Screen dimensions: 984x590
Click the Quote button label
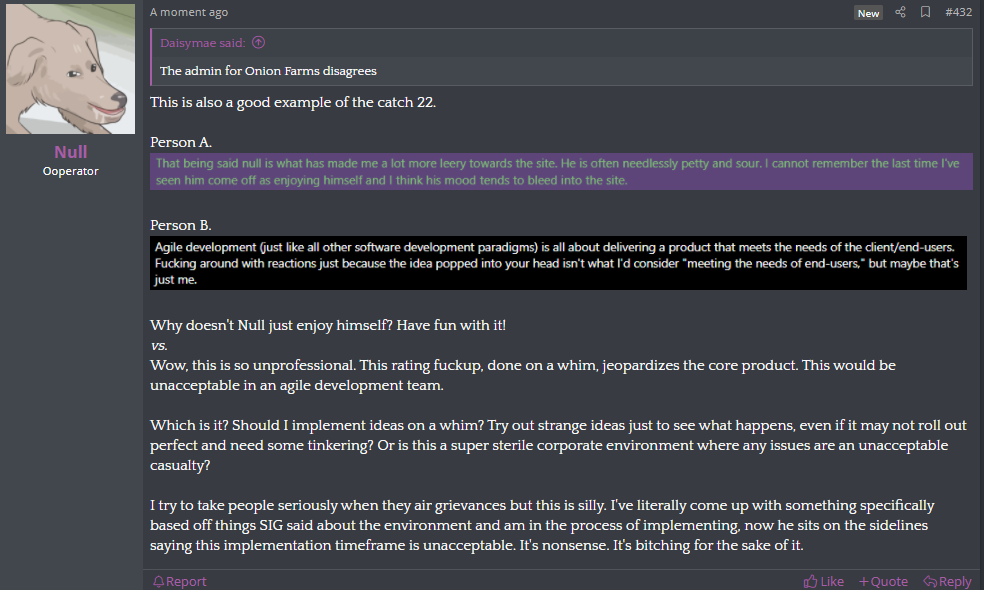click(889, 582)
